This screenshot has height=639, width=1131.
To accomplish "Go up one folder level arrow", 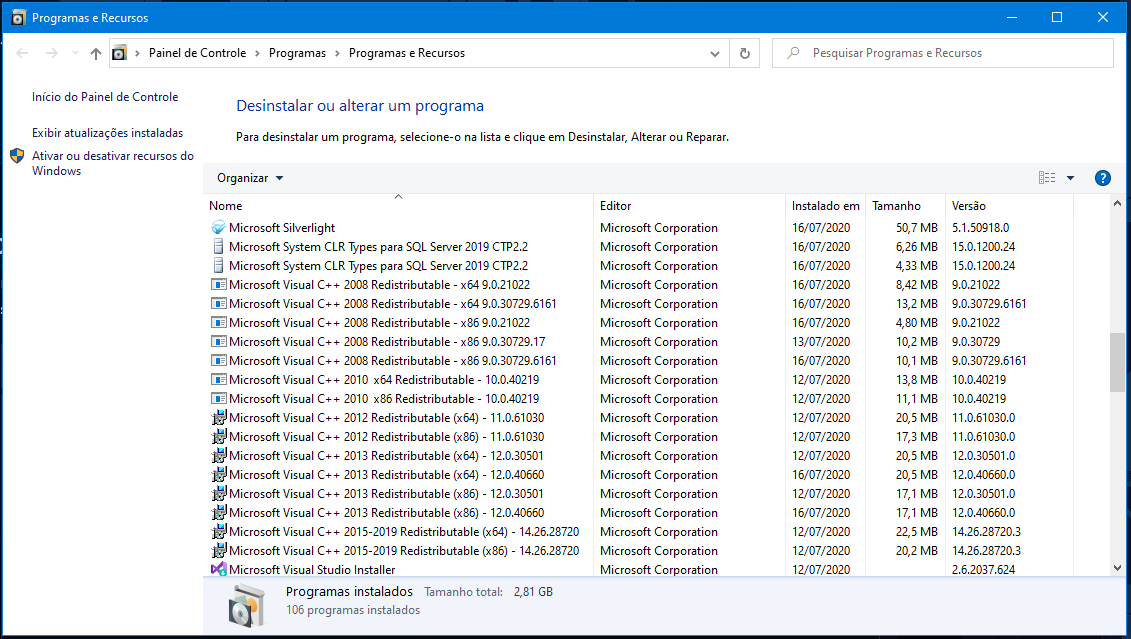I will pos(95,53).
